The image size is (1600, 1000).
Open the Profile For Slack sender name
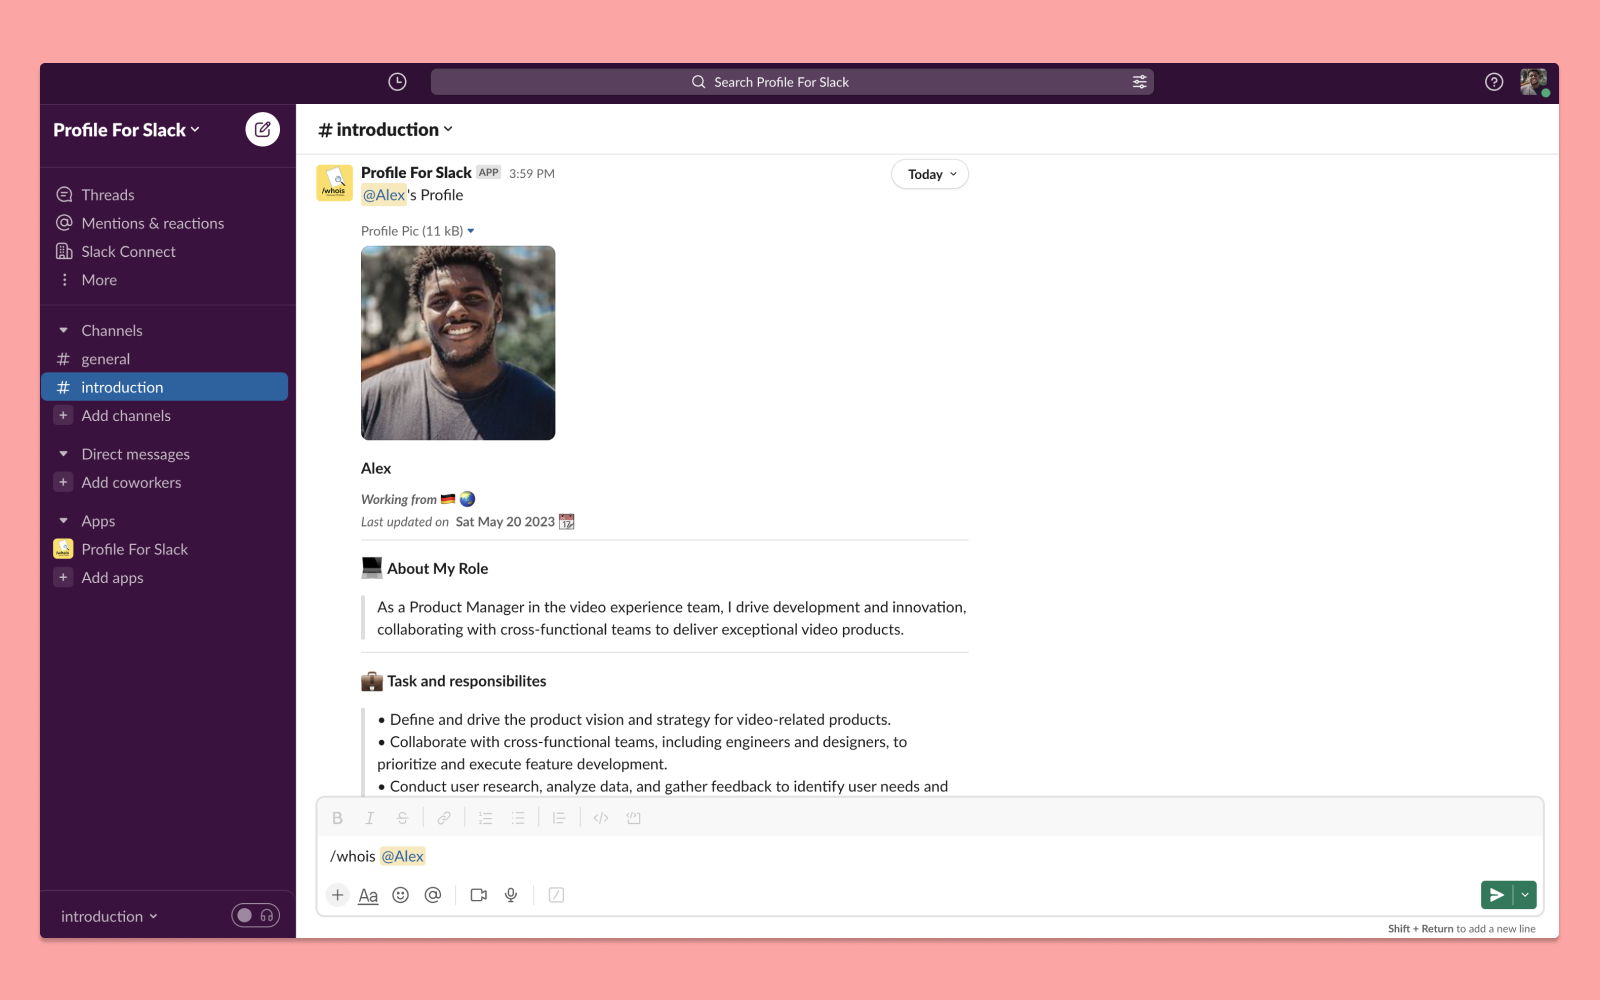(416, 173)
